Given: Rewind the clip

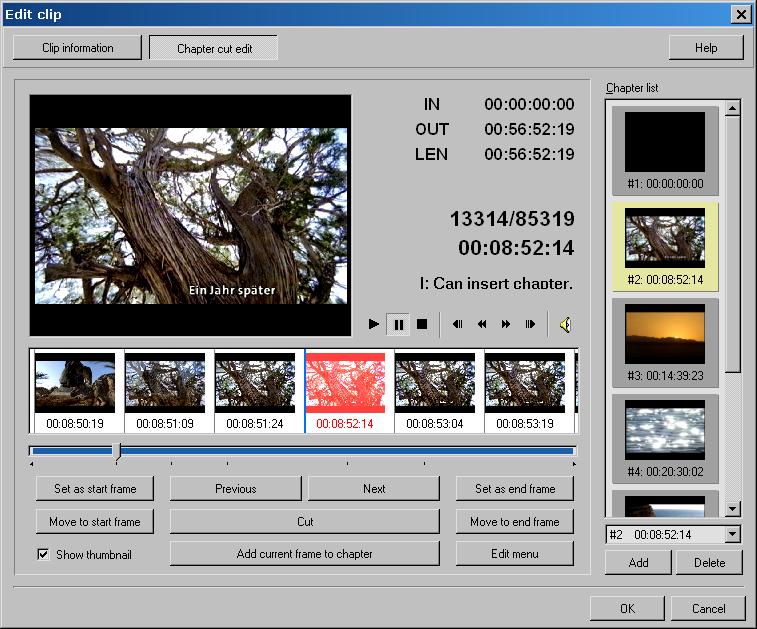Looking at the screenshot, I should pyautogui.click(x=482, y=324).
